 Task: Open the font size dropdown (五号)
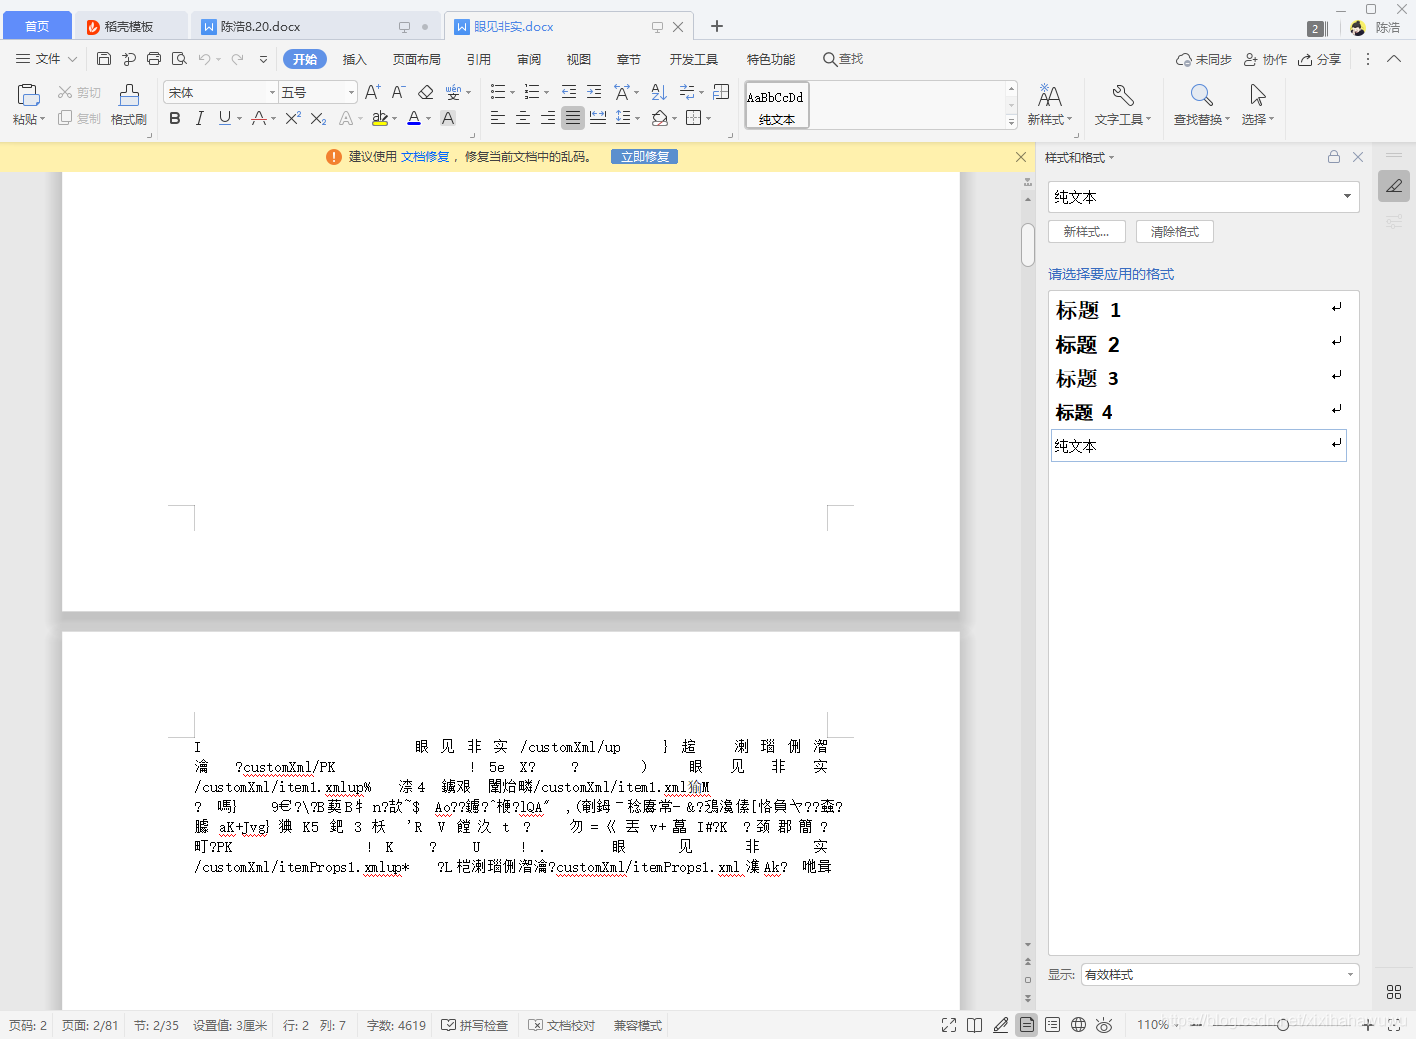tap(351, 92)
